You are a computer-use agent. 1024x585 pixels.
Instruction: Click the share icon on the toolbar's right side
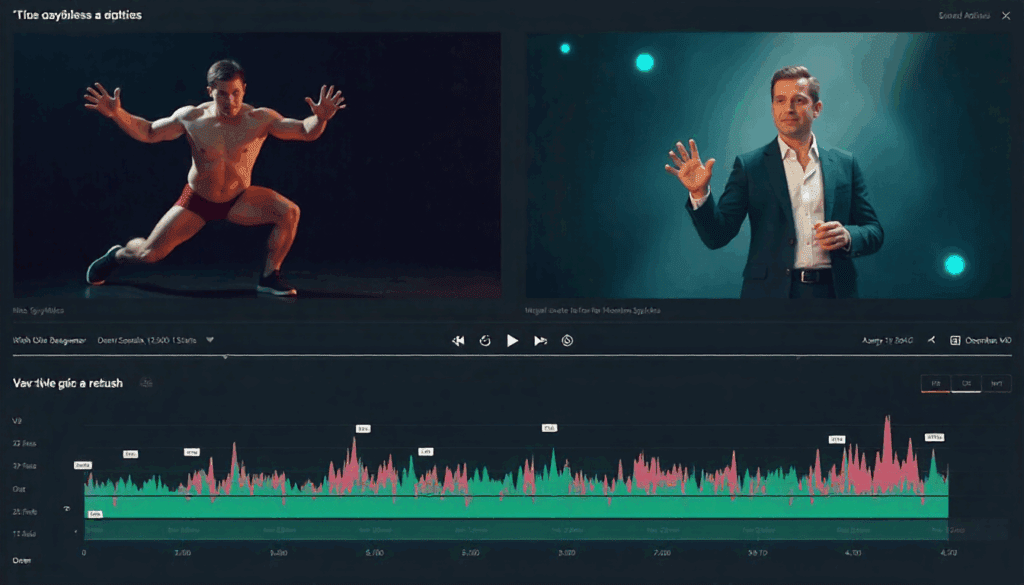tap(930, 340)
